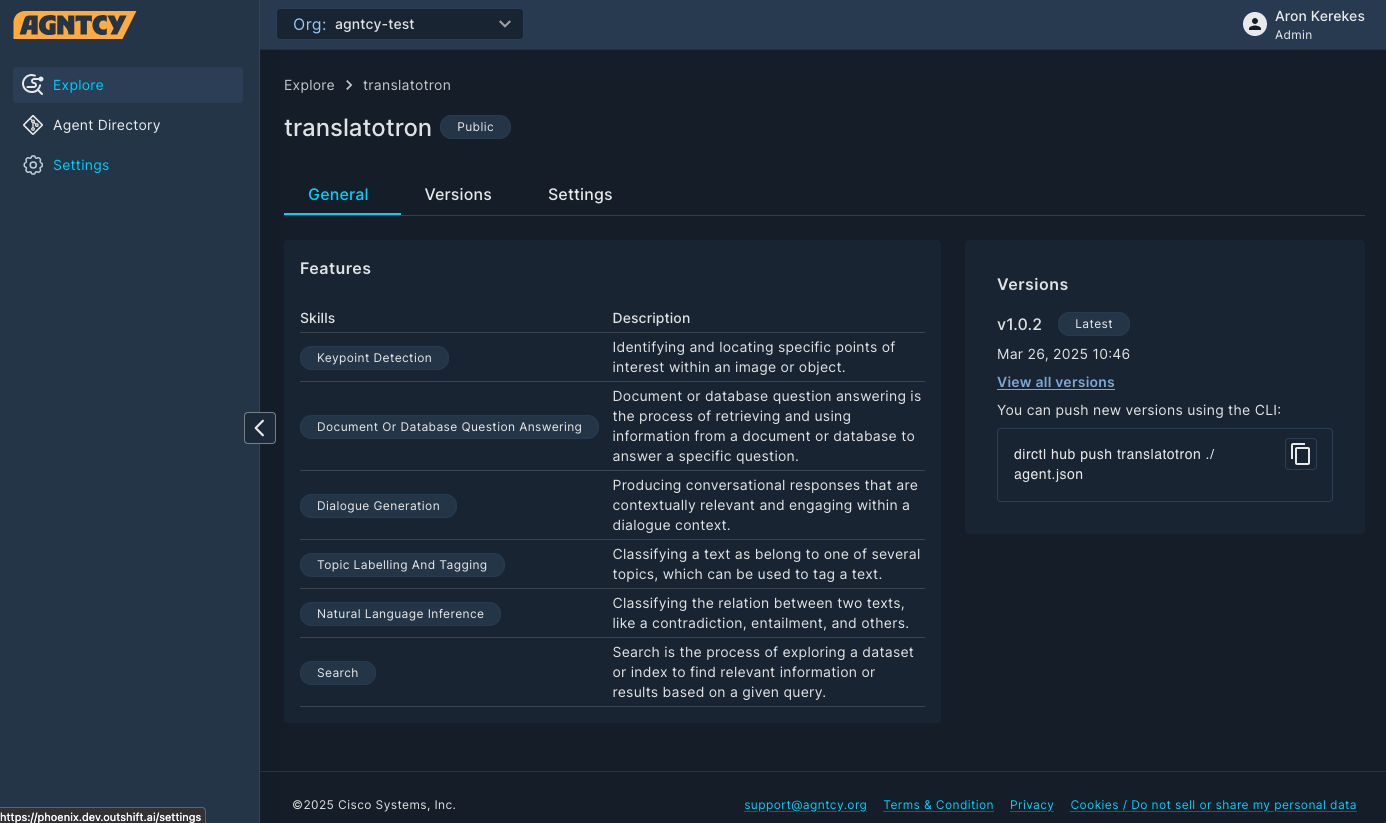The width and height of the screenshot is (1386, 823).
Task: Click the Skills column header
Action: tap(317, 318)
